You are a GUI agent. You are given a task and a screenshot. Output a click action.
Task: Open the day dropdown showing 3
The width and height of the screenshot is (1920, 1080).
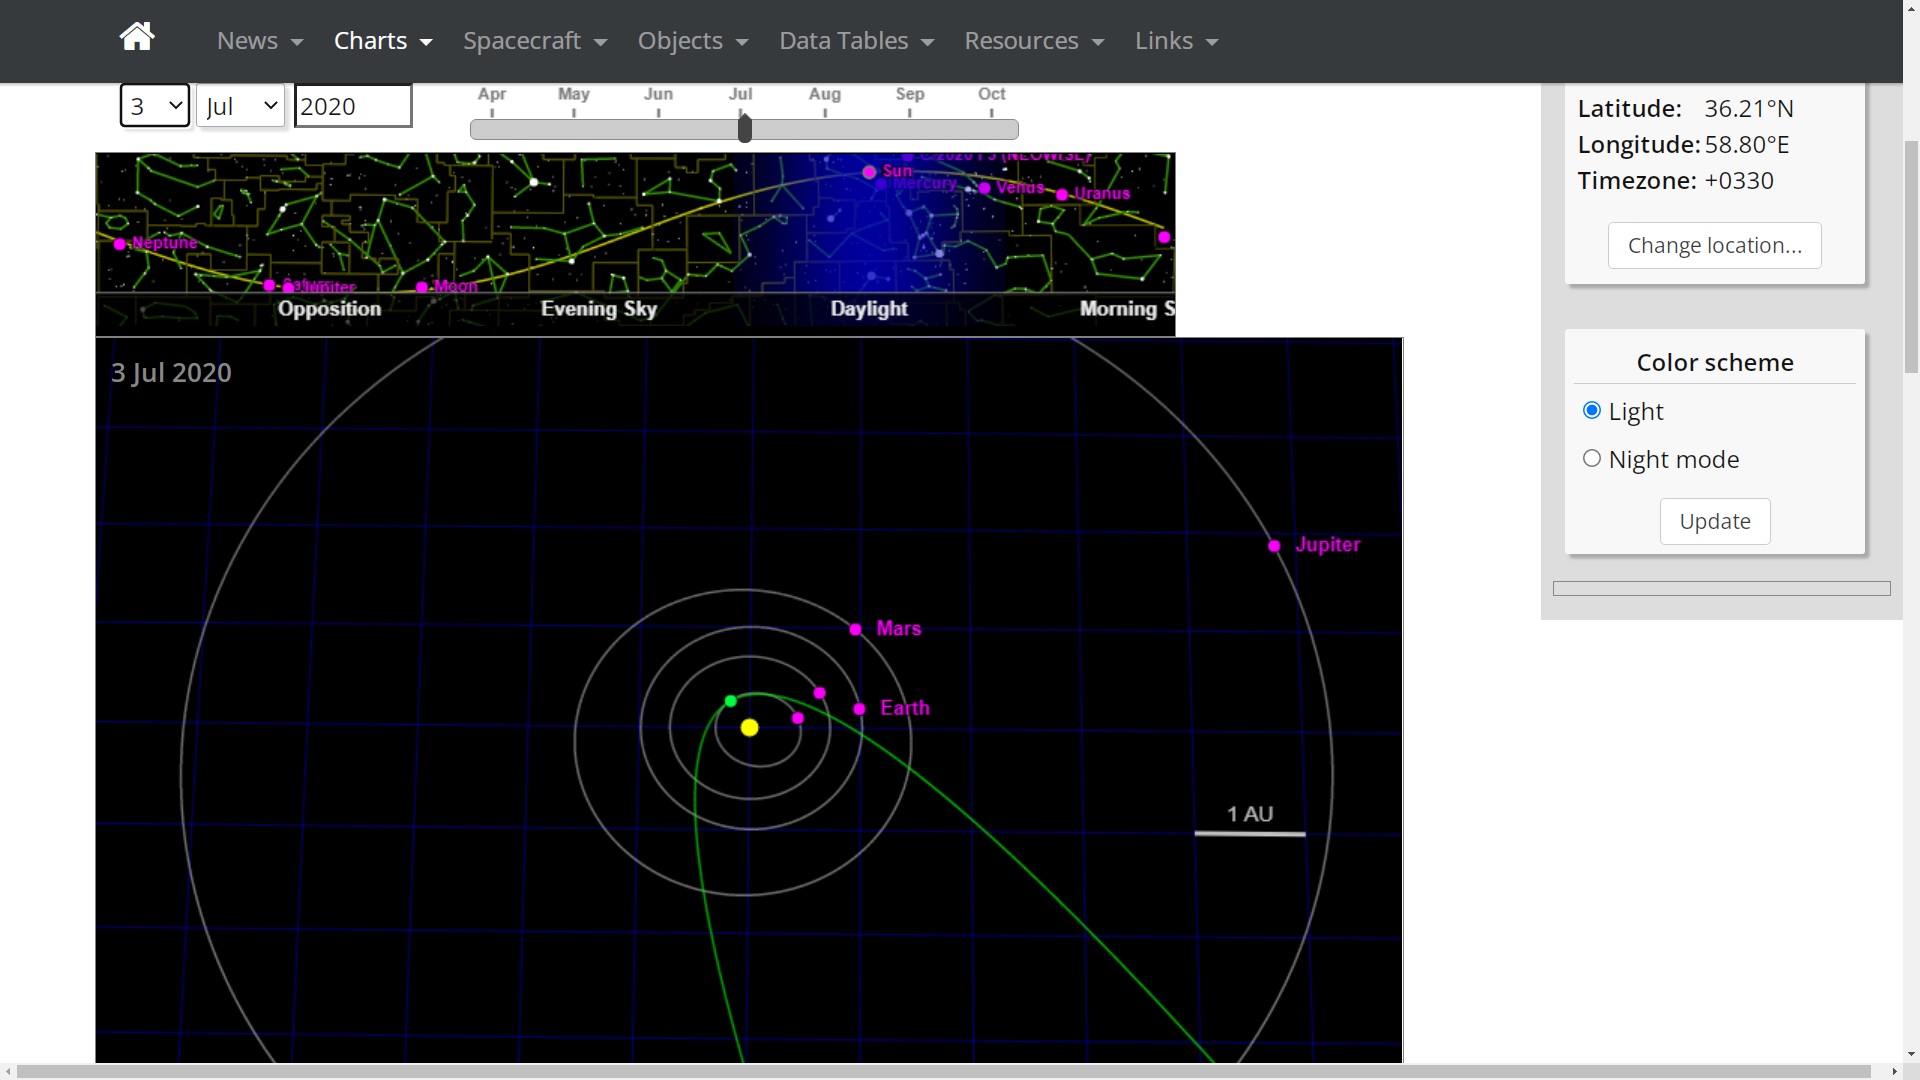[155, 106]
